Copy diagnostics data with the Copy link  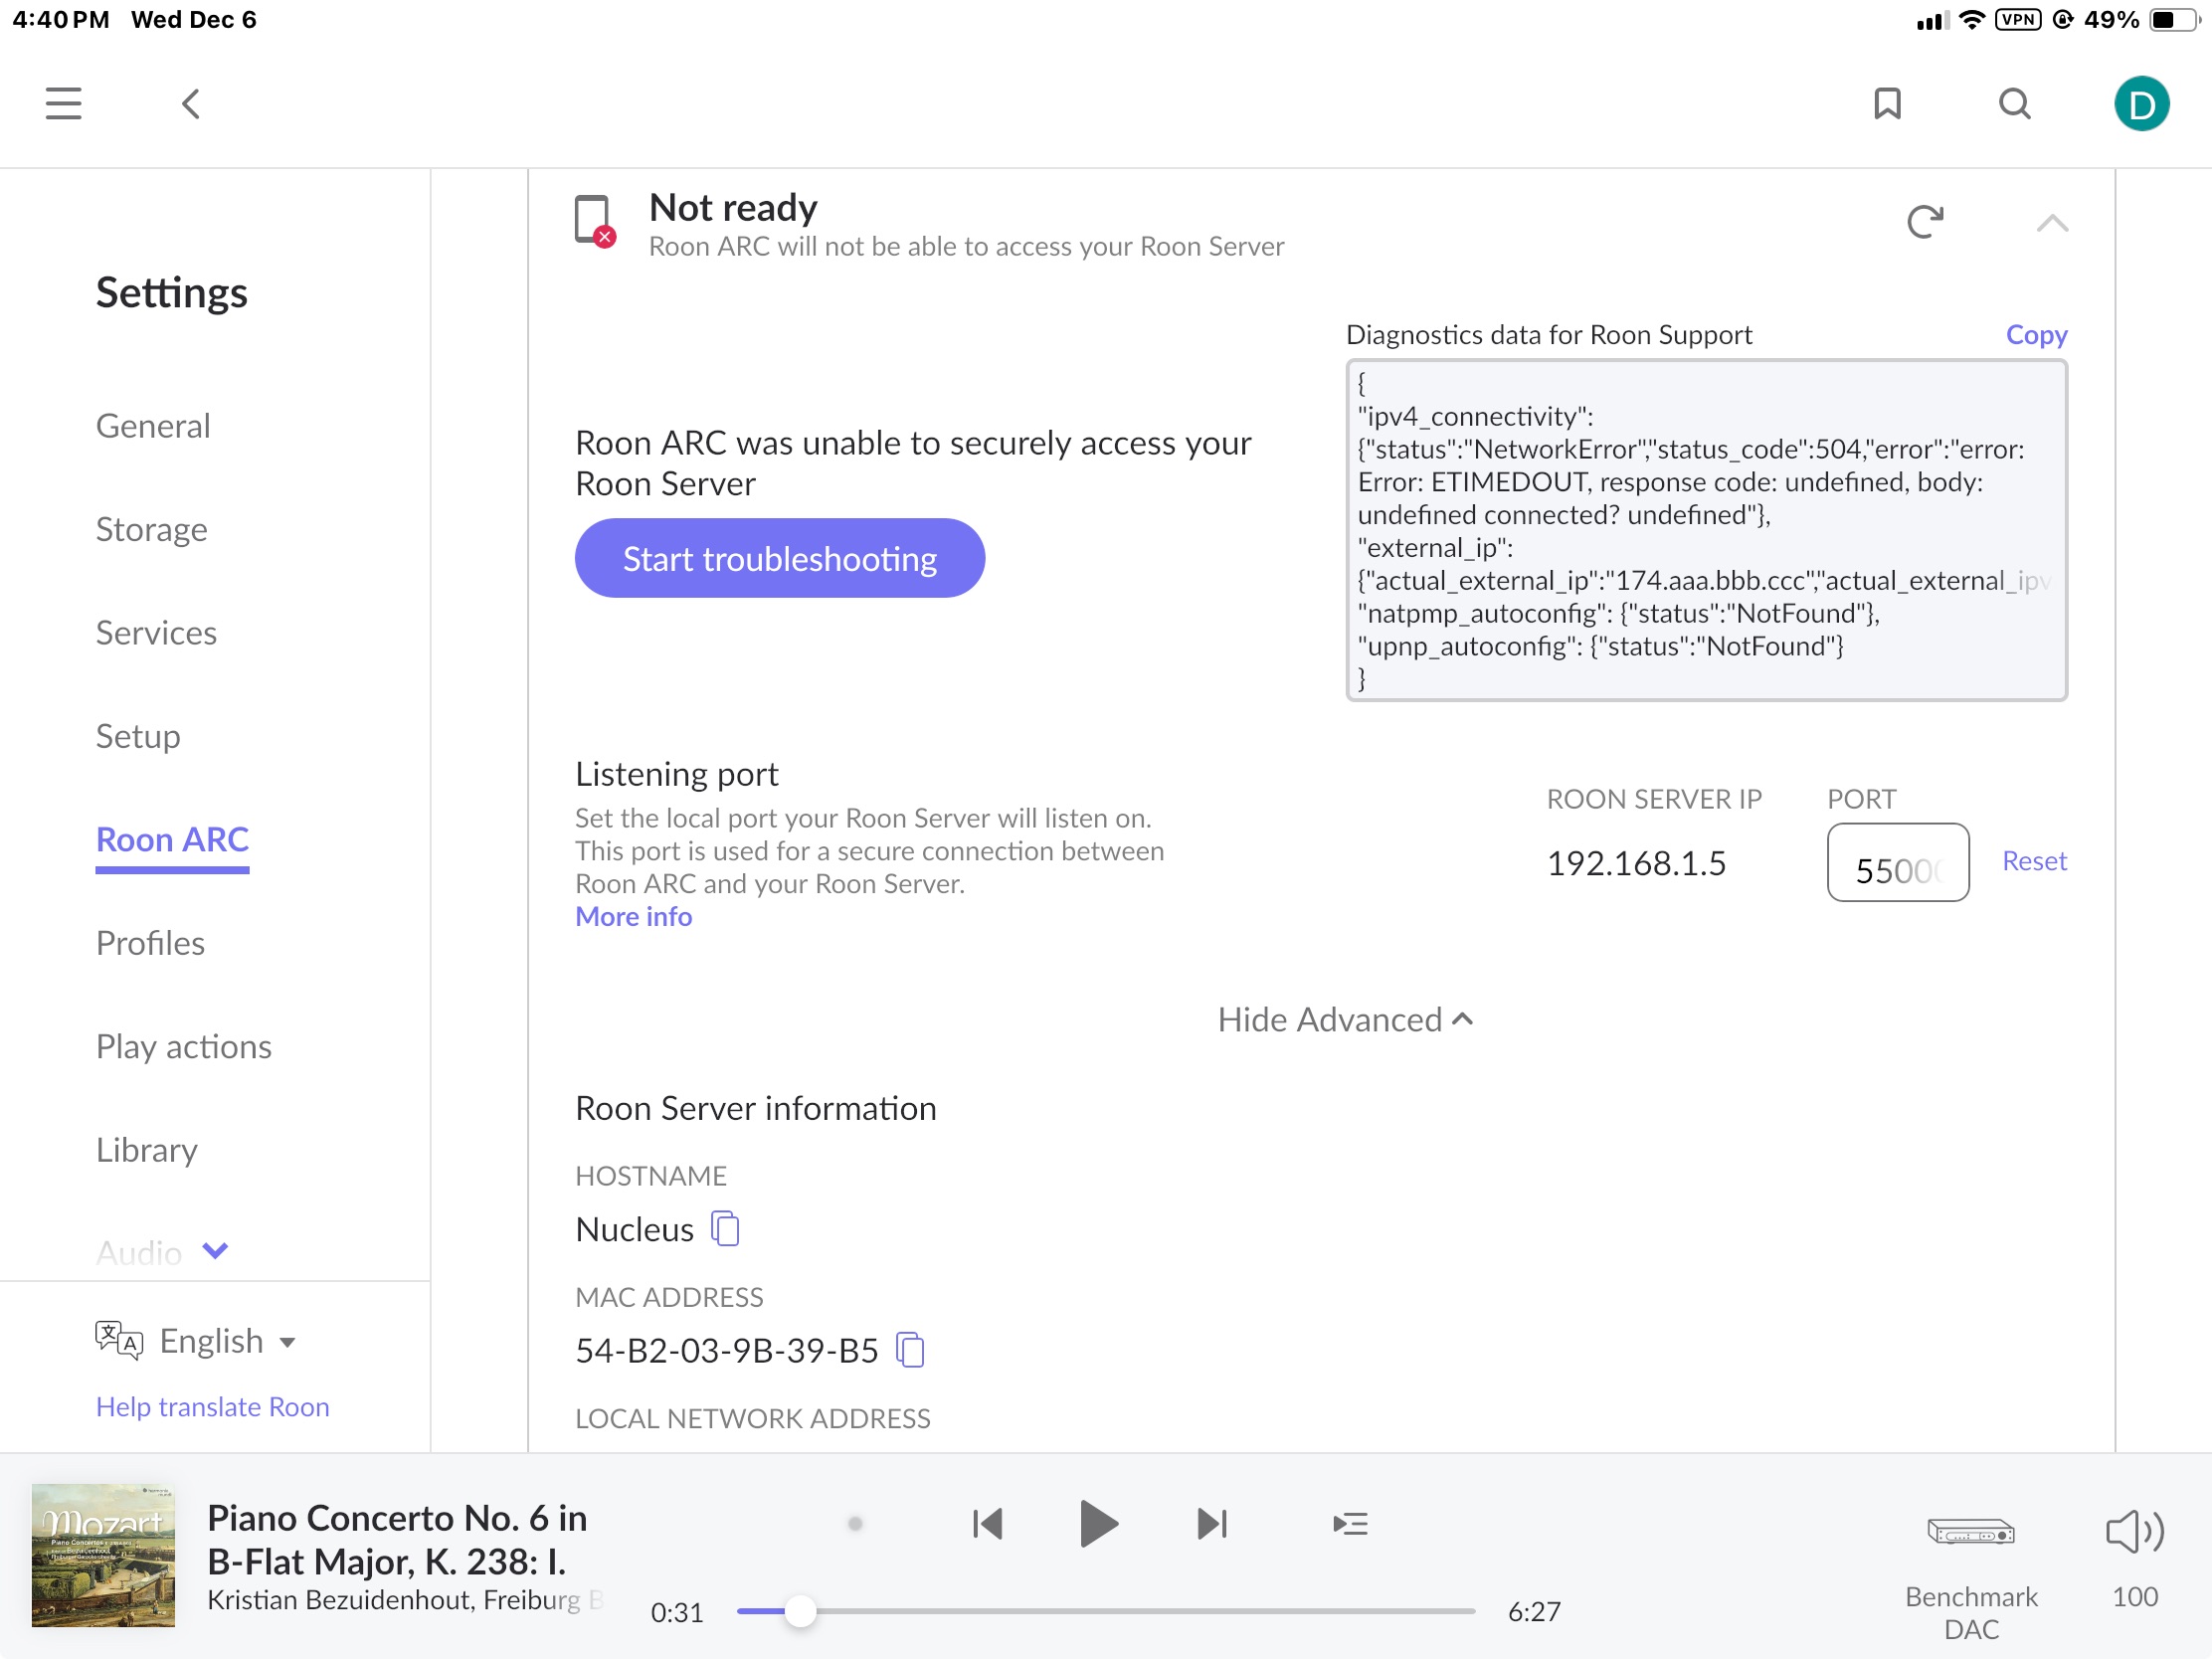pos(2036,334)
